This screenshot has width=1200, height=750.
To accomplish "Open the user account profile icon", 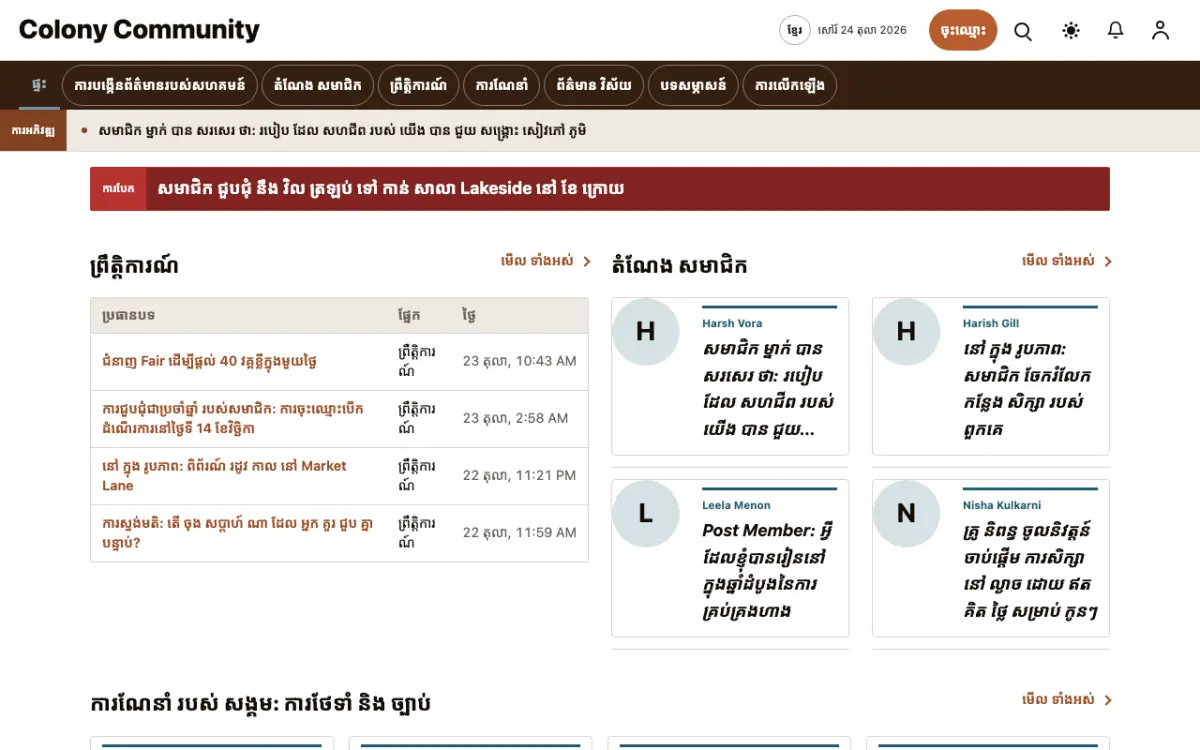I will (1160, 31).
